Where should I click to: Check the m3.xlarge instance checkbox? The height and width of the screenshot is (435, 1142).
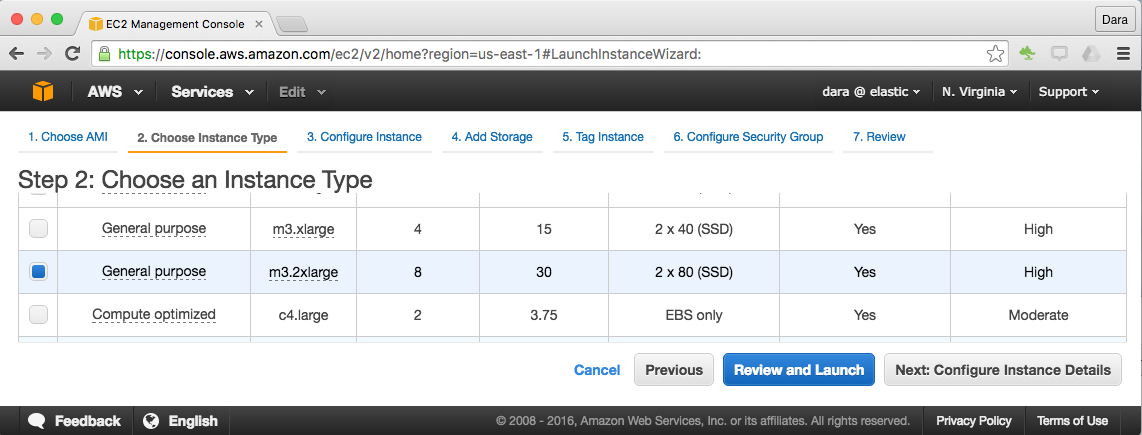pyautogui.click(x=38, y=229)
